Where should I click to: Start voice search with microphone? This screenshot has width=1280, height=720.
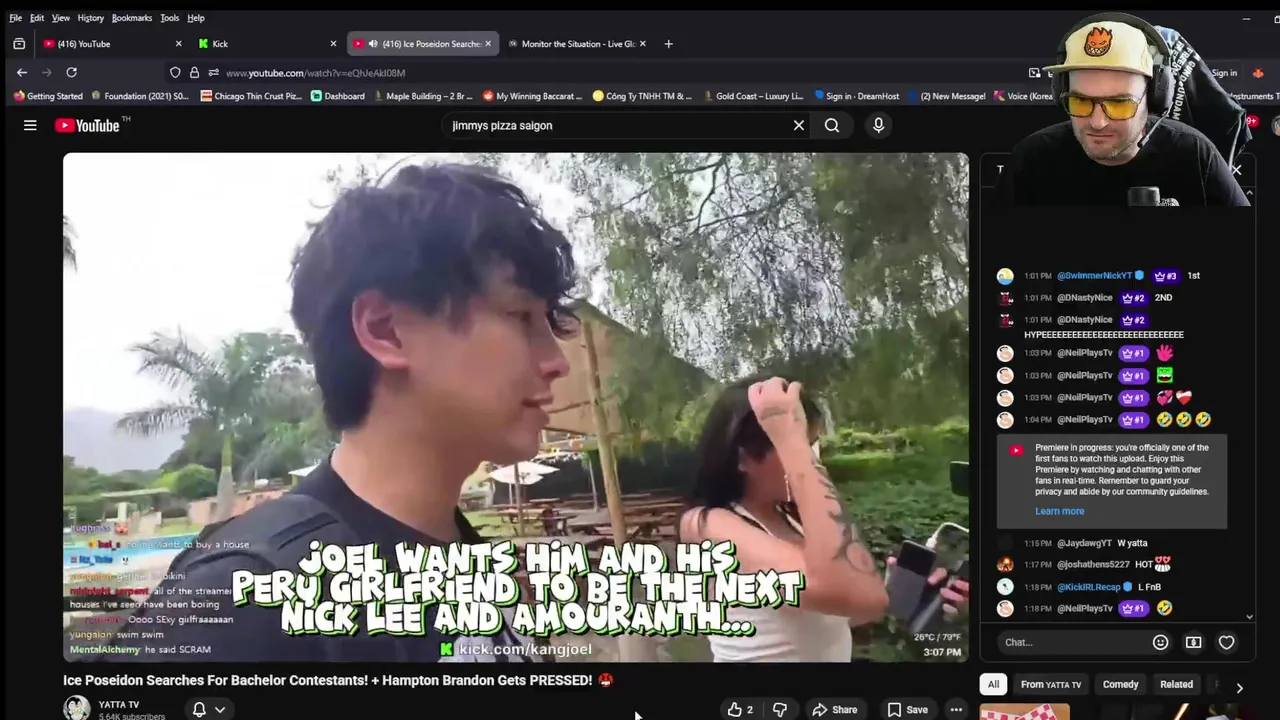tap(879, 125)
